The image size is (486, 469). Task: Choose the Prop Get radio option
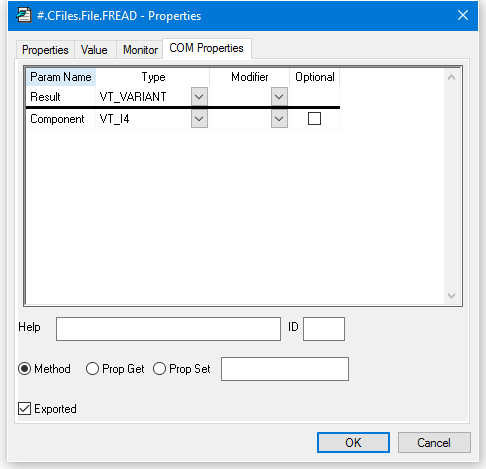(x=92, y=369)
